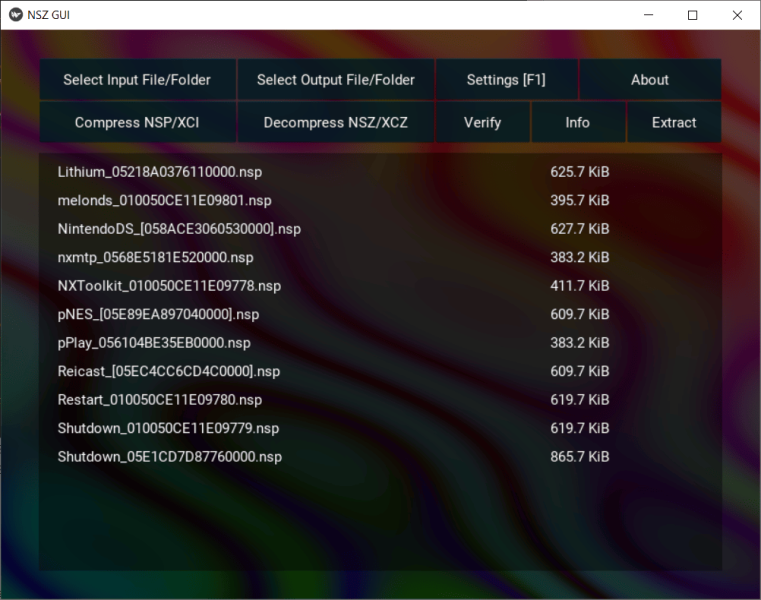
Task: Click the 625.7 KiB size of Lithium
Action: tap(579, 172)
